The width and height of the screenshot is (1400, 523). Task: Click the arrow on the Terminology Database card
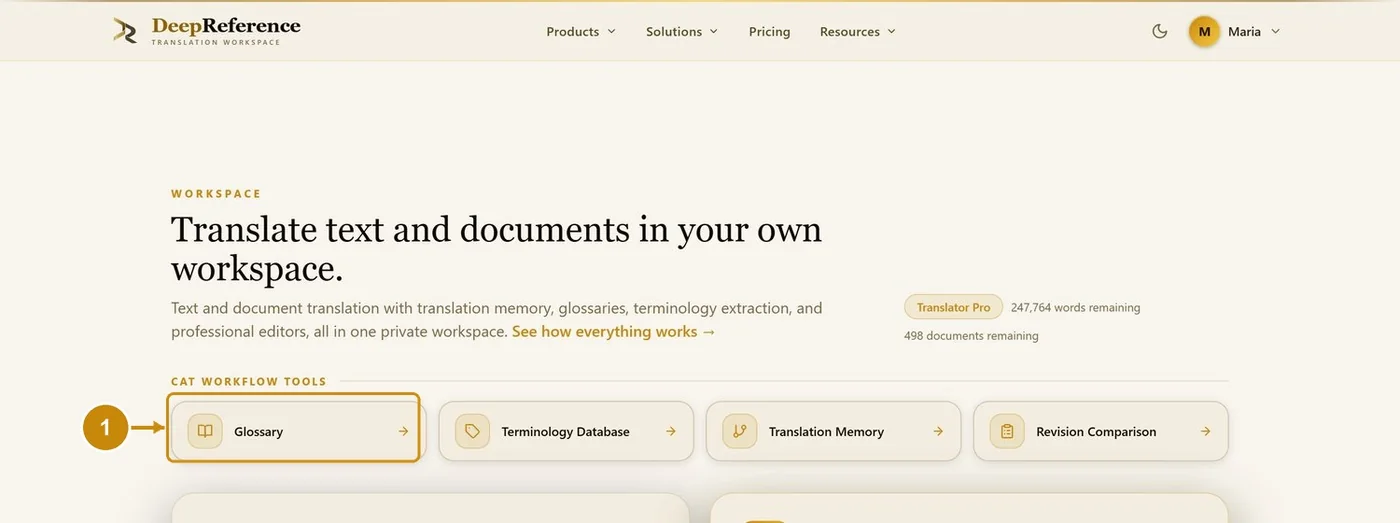click(x=671, y=431)
